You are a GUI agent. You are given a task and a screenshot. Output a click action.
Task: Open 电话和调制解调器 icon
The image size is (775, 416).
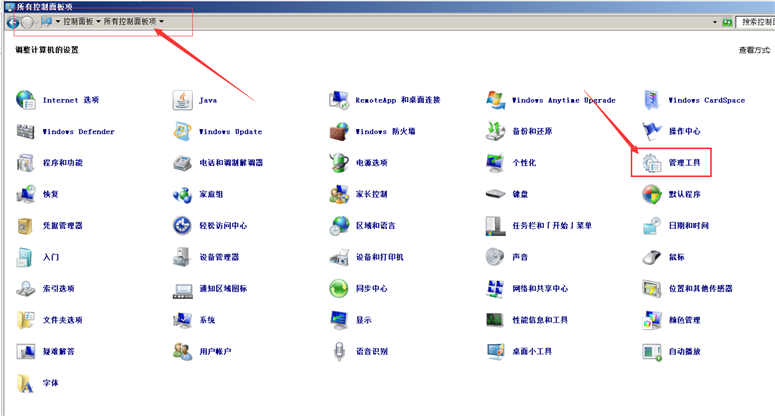182,163
